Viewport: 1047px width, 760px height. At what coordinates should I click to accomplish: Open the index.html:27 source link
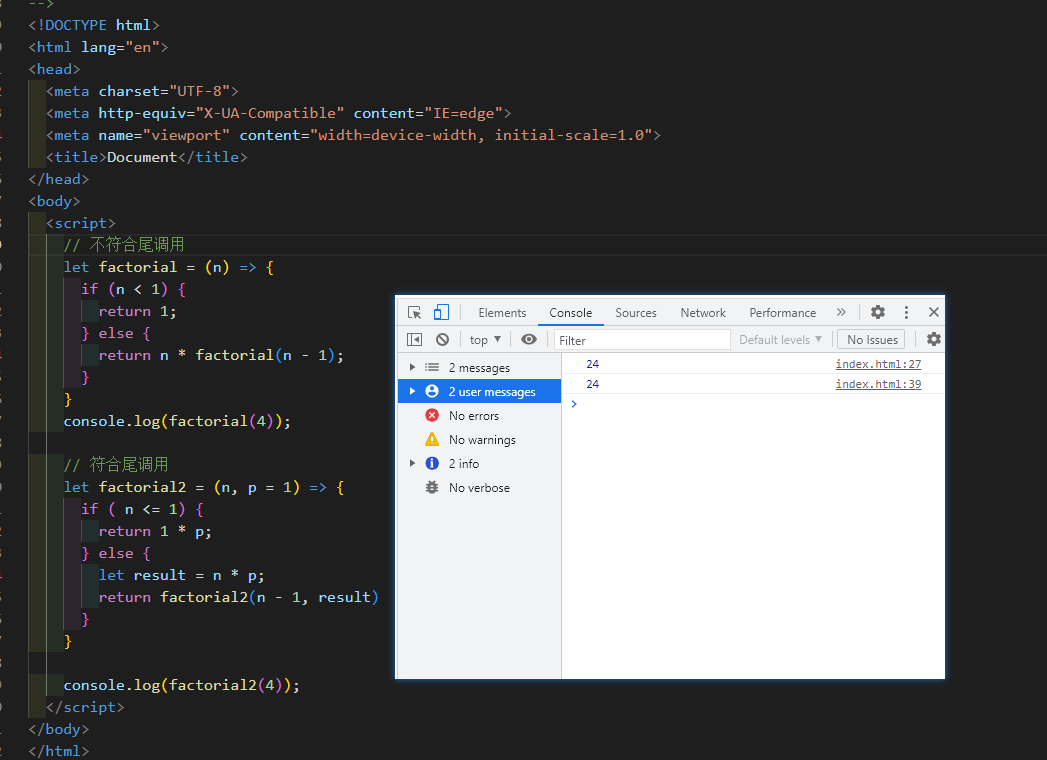(x=878, y=364)
